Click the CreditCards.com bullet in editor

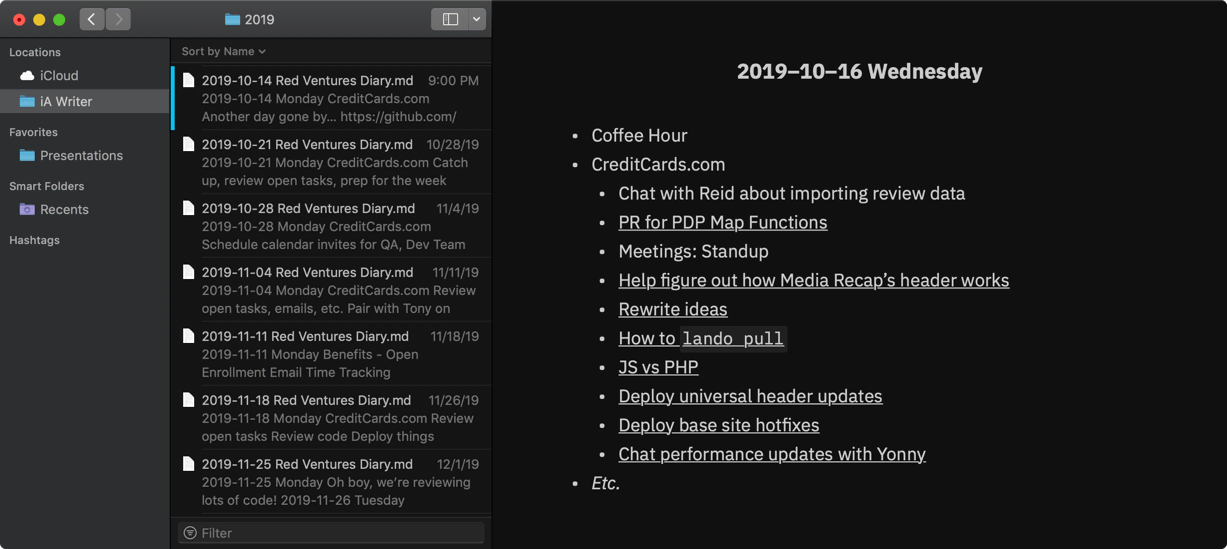(658, 164)
